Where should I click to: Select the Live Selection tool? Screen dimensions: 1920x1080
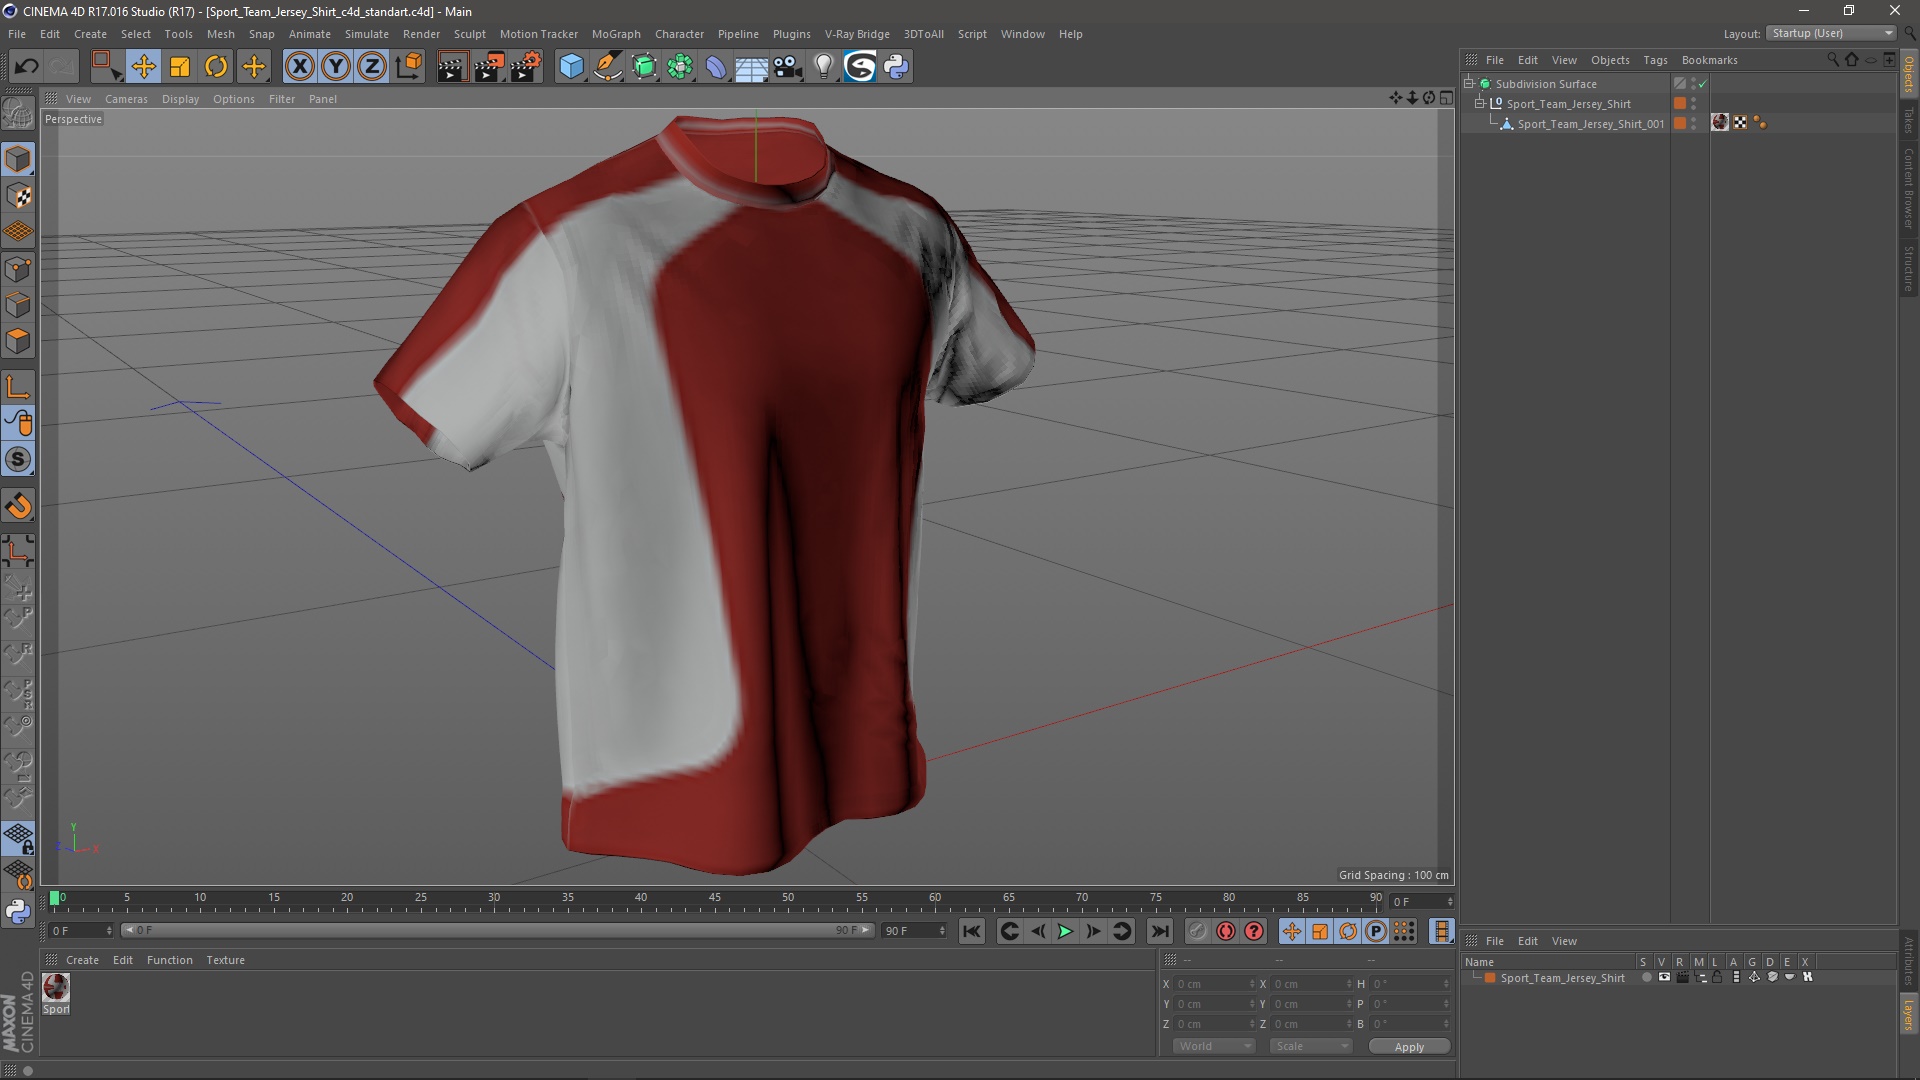tap(106, 67)
